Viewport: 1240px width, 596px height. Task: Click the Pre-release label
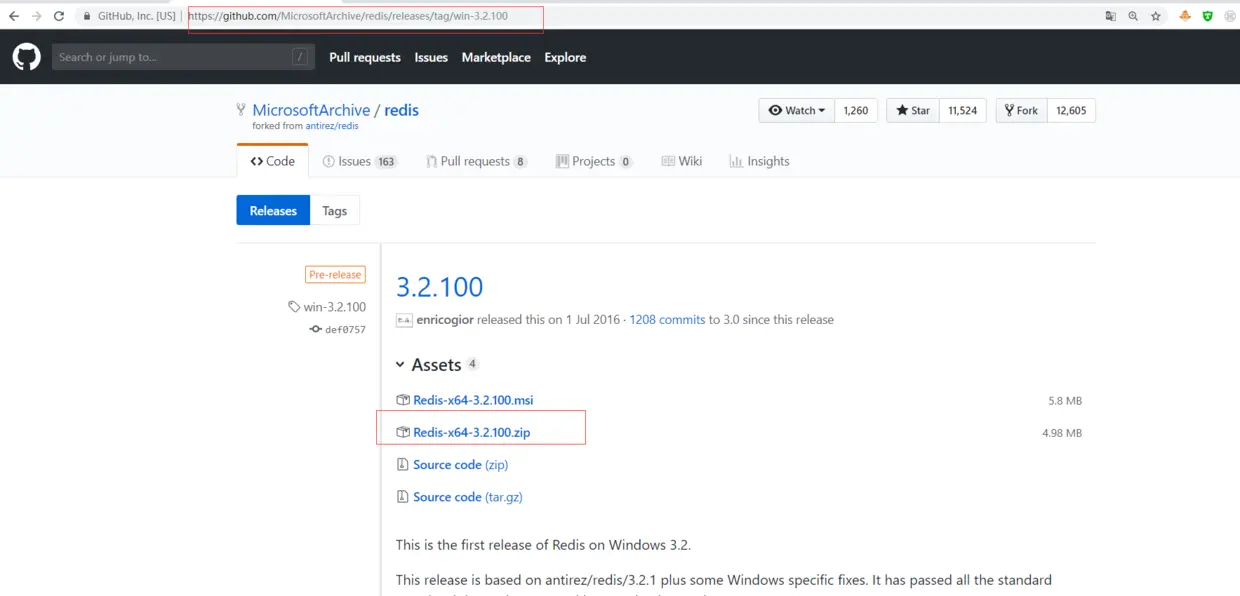click(x=336, y=274)
